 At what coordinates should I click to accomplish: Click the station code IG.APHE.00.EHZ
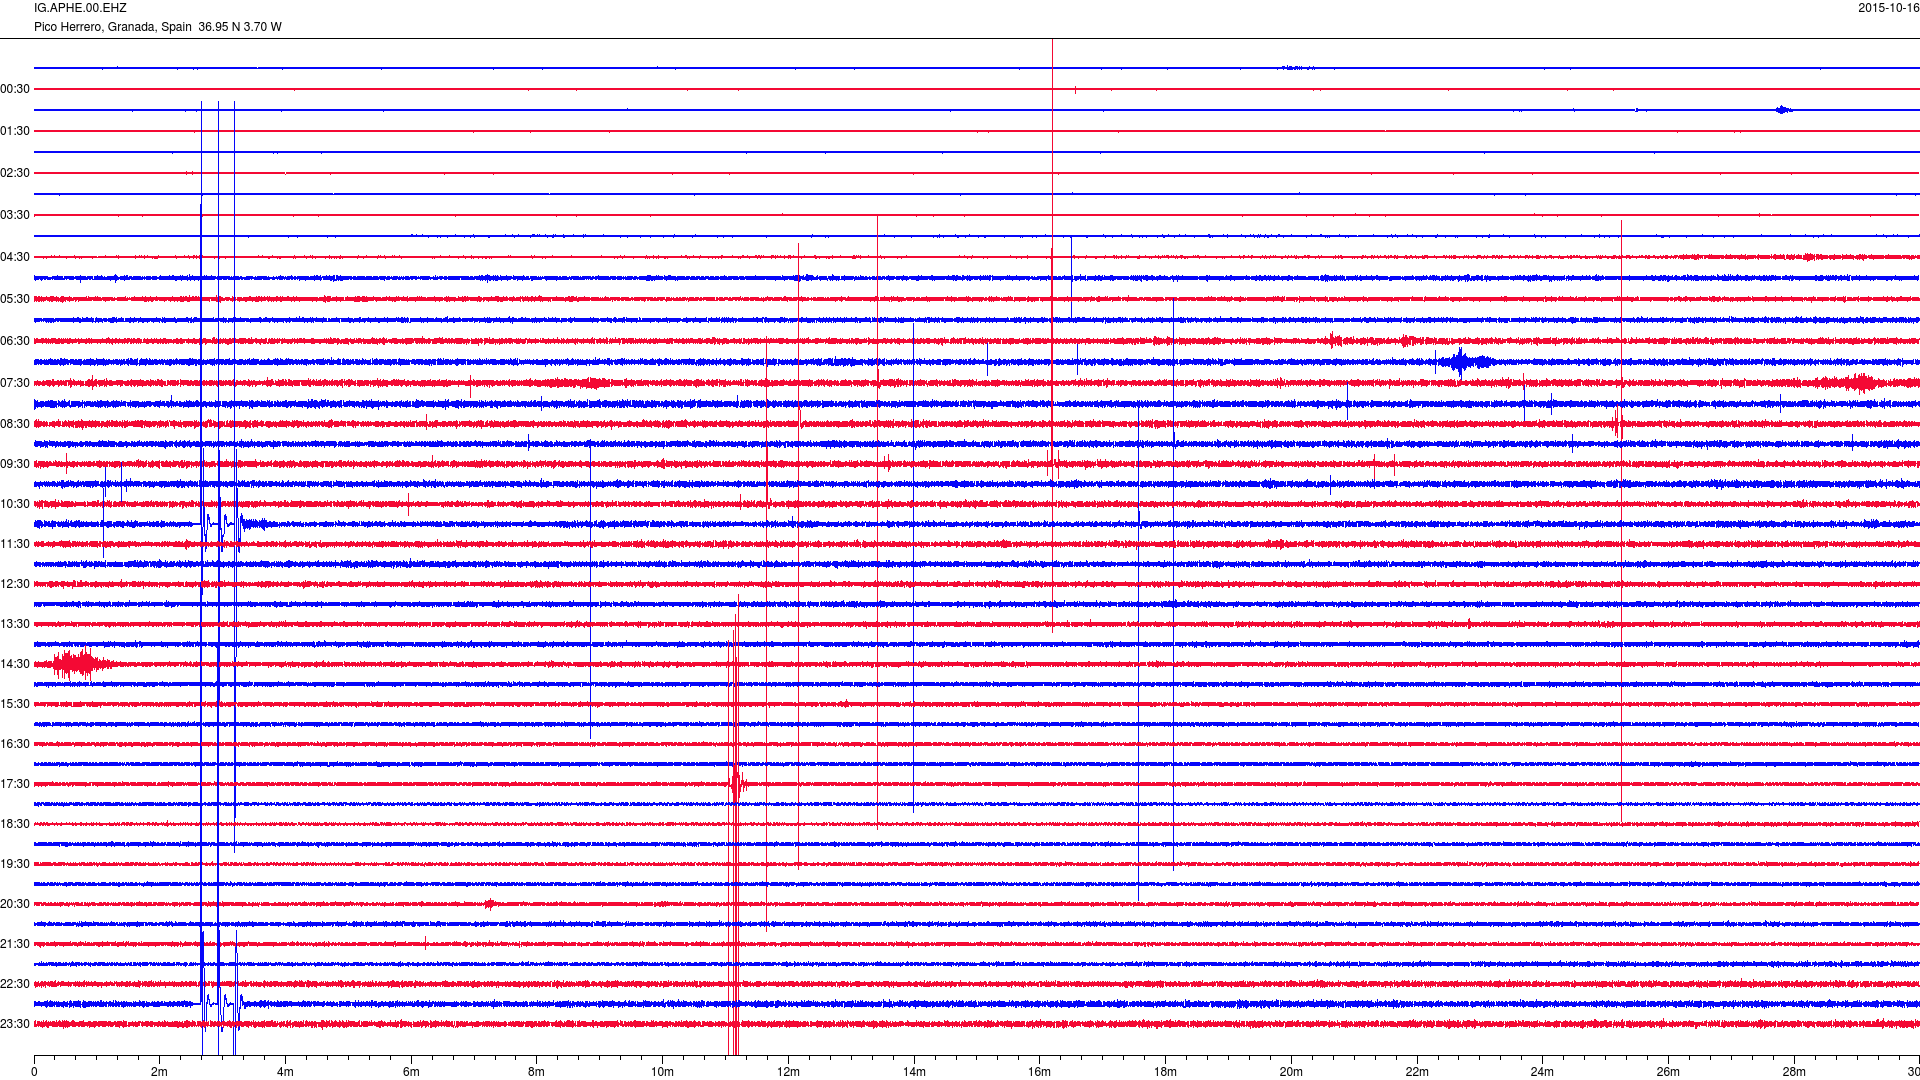[80, 8]
